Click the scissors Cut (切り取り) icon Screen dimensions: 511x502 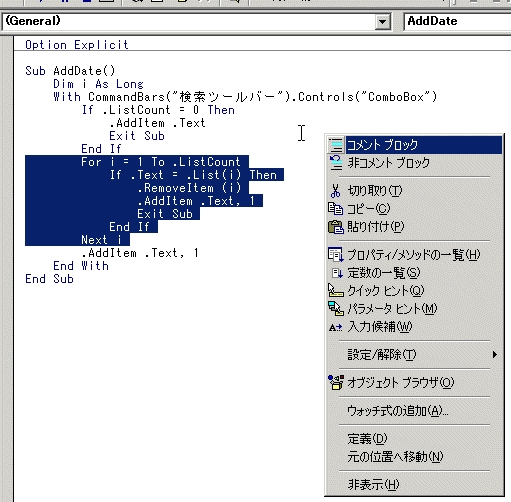pos(336,191)
